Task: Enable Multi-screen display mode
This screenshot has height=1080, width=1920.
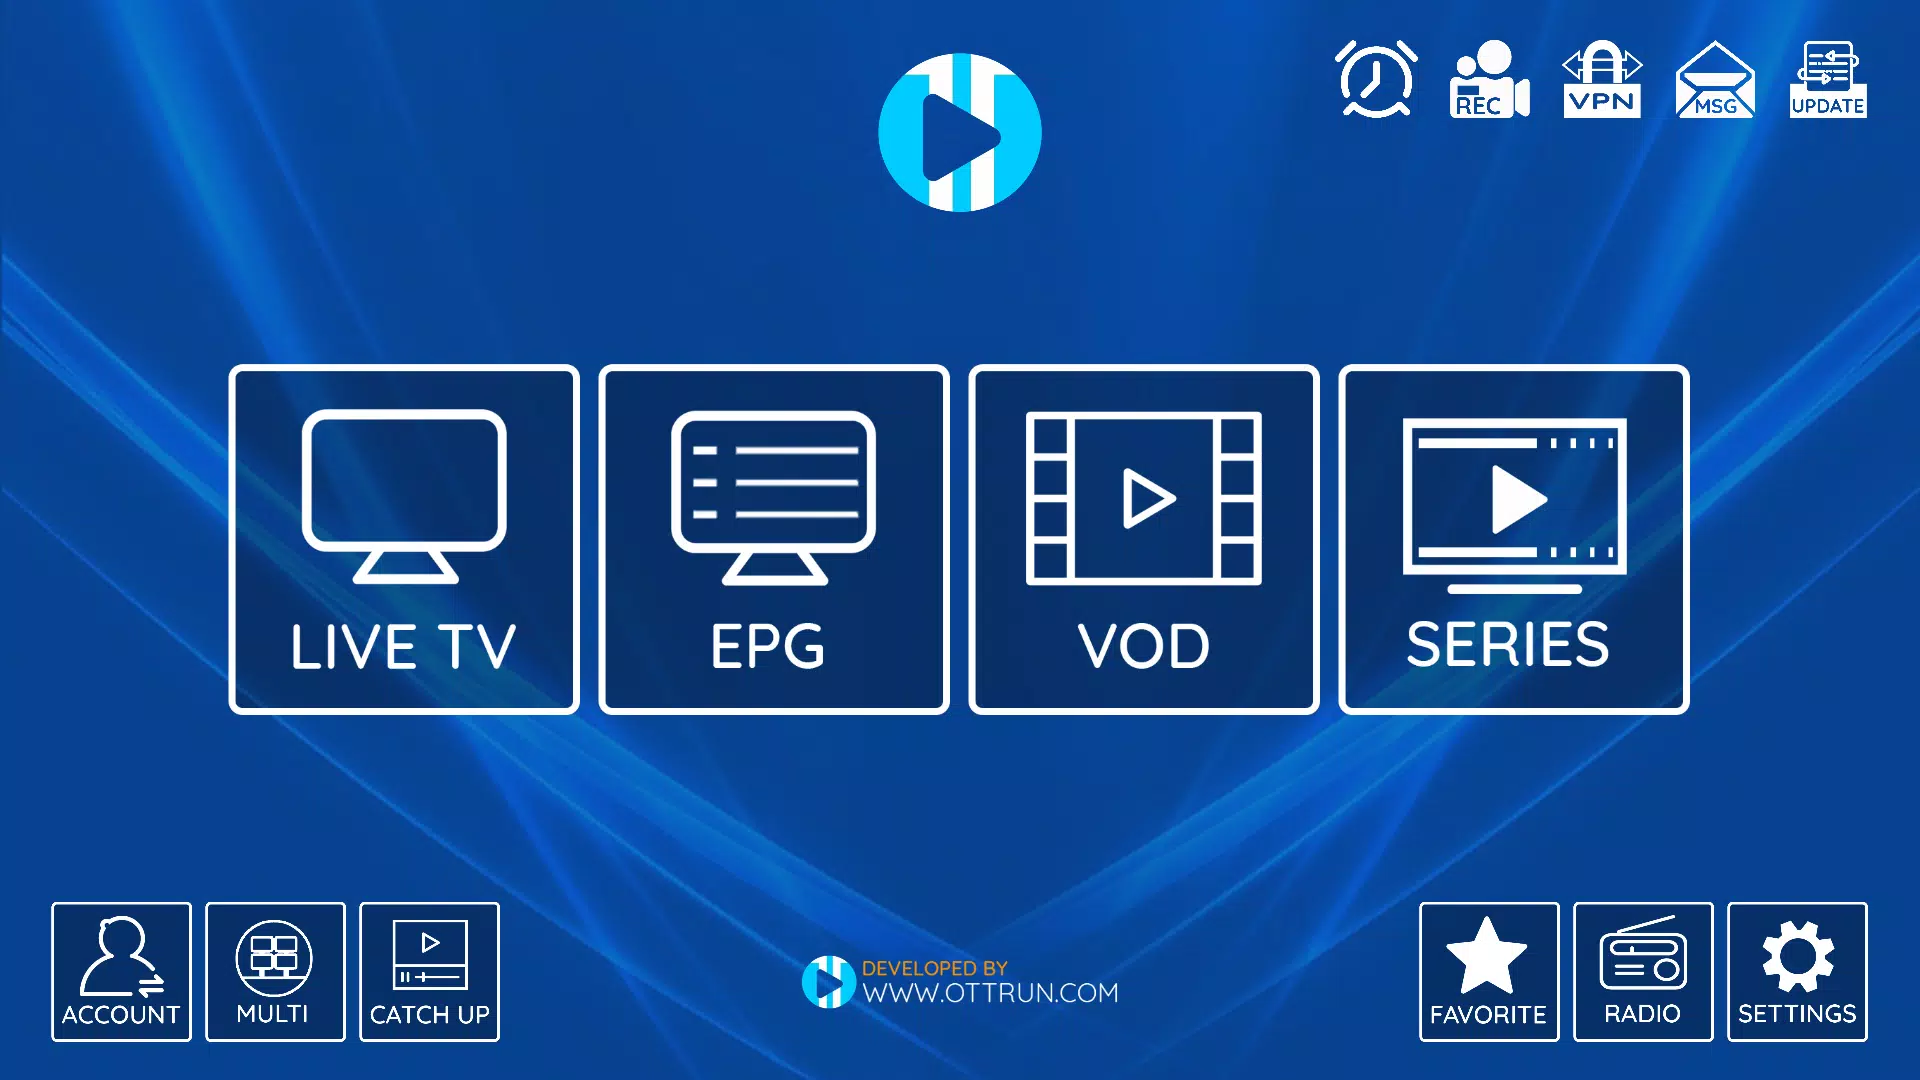Action: [x=273, y=972]
